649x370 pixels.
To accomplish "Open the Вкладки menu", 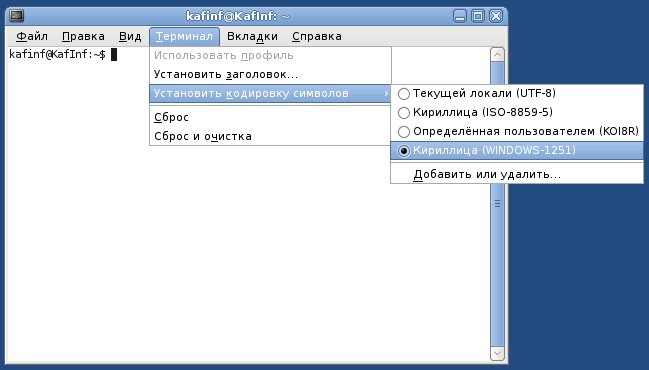I will coord(252,36).
